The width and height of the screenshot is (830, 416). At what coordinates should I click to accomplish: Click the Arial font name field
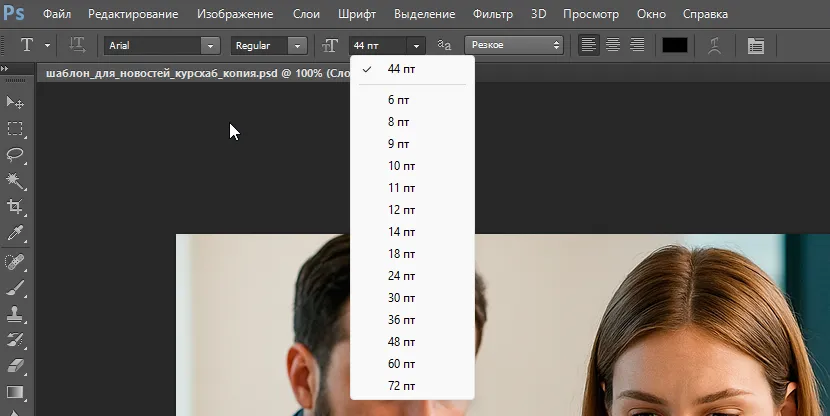click(x=152, y=46)
